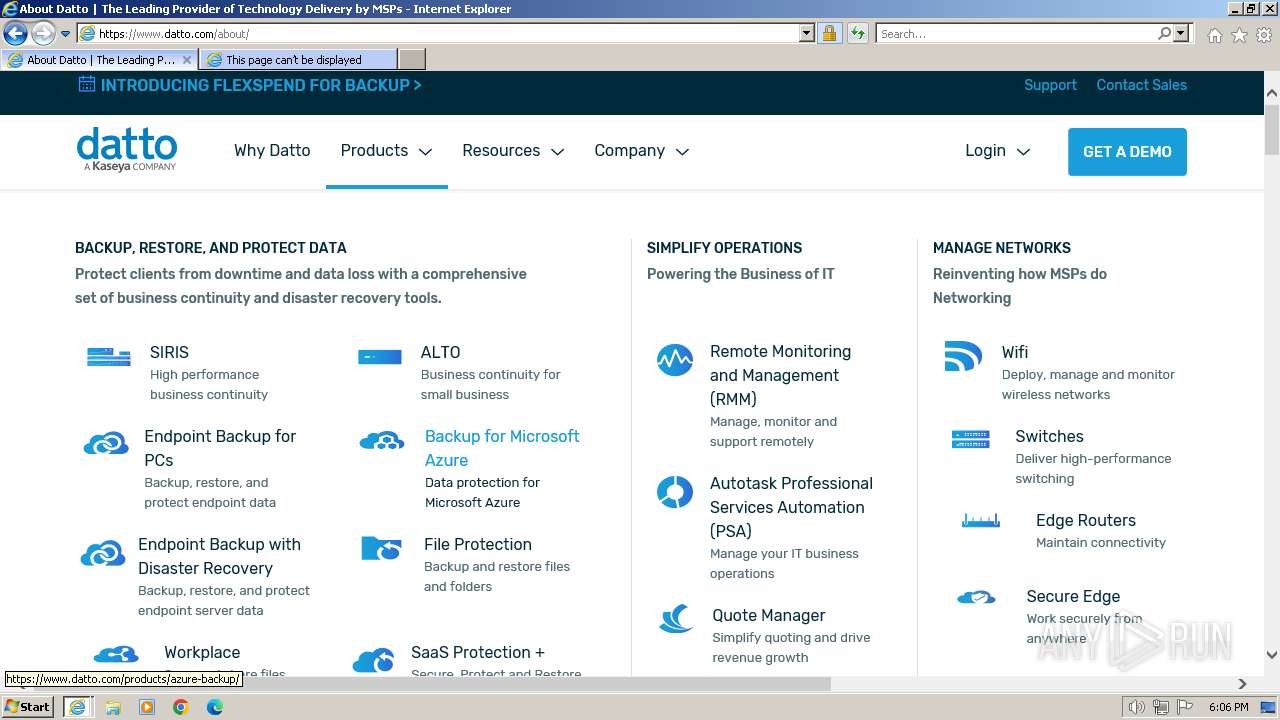Click the taskbar clock showing 6:06 PM
Image resolution: width=1280 pixels, height=720 pixels.
tap(1228, 707)
